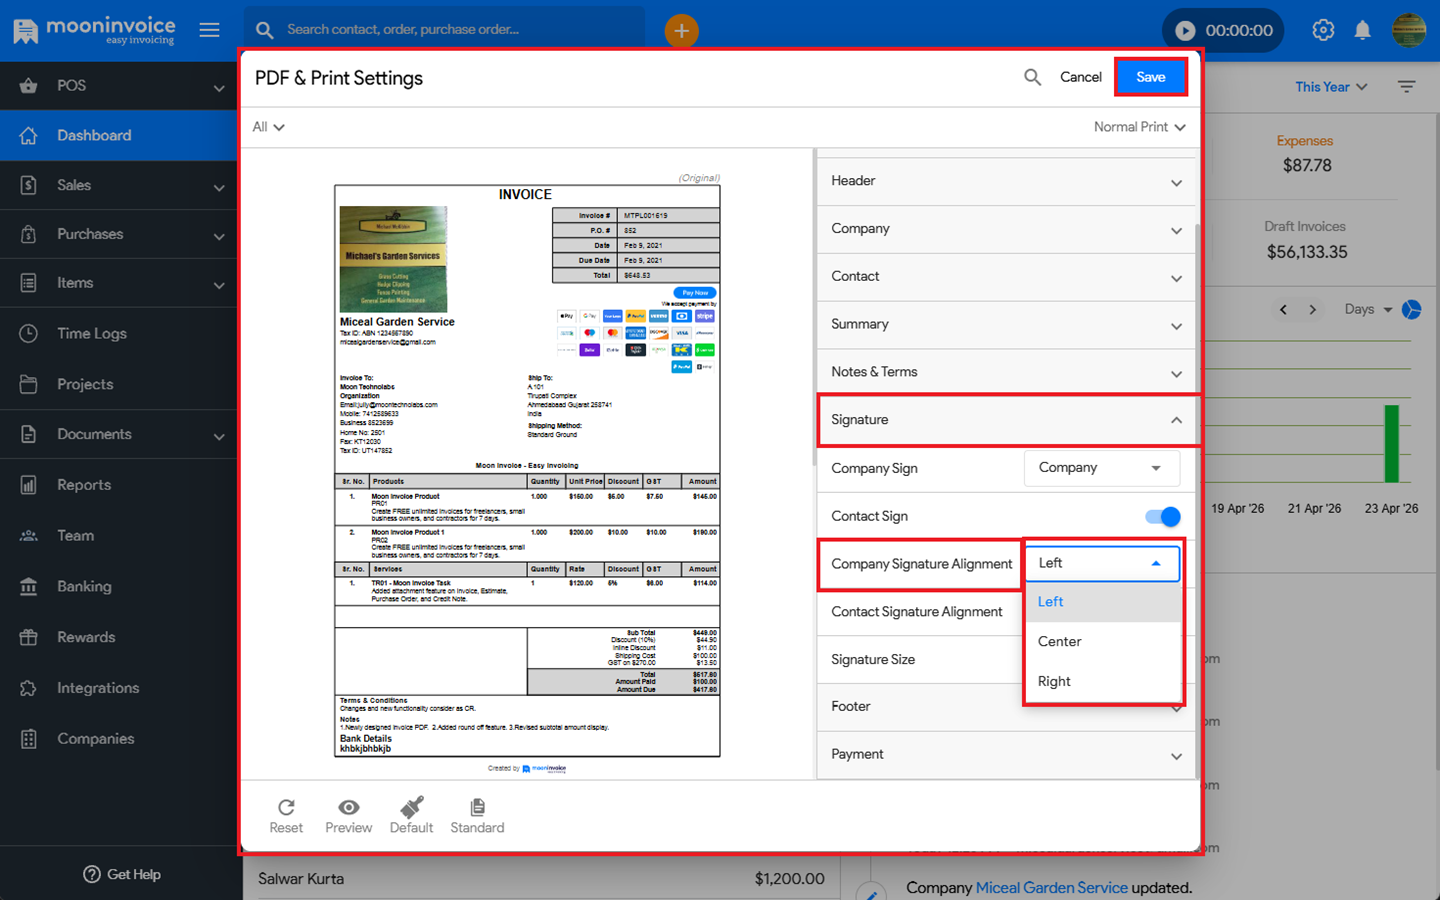Viewport: 1440px width, 900px height.
Task: Click the invoice preview thumbnail
Action: coord(527,470)
